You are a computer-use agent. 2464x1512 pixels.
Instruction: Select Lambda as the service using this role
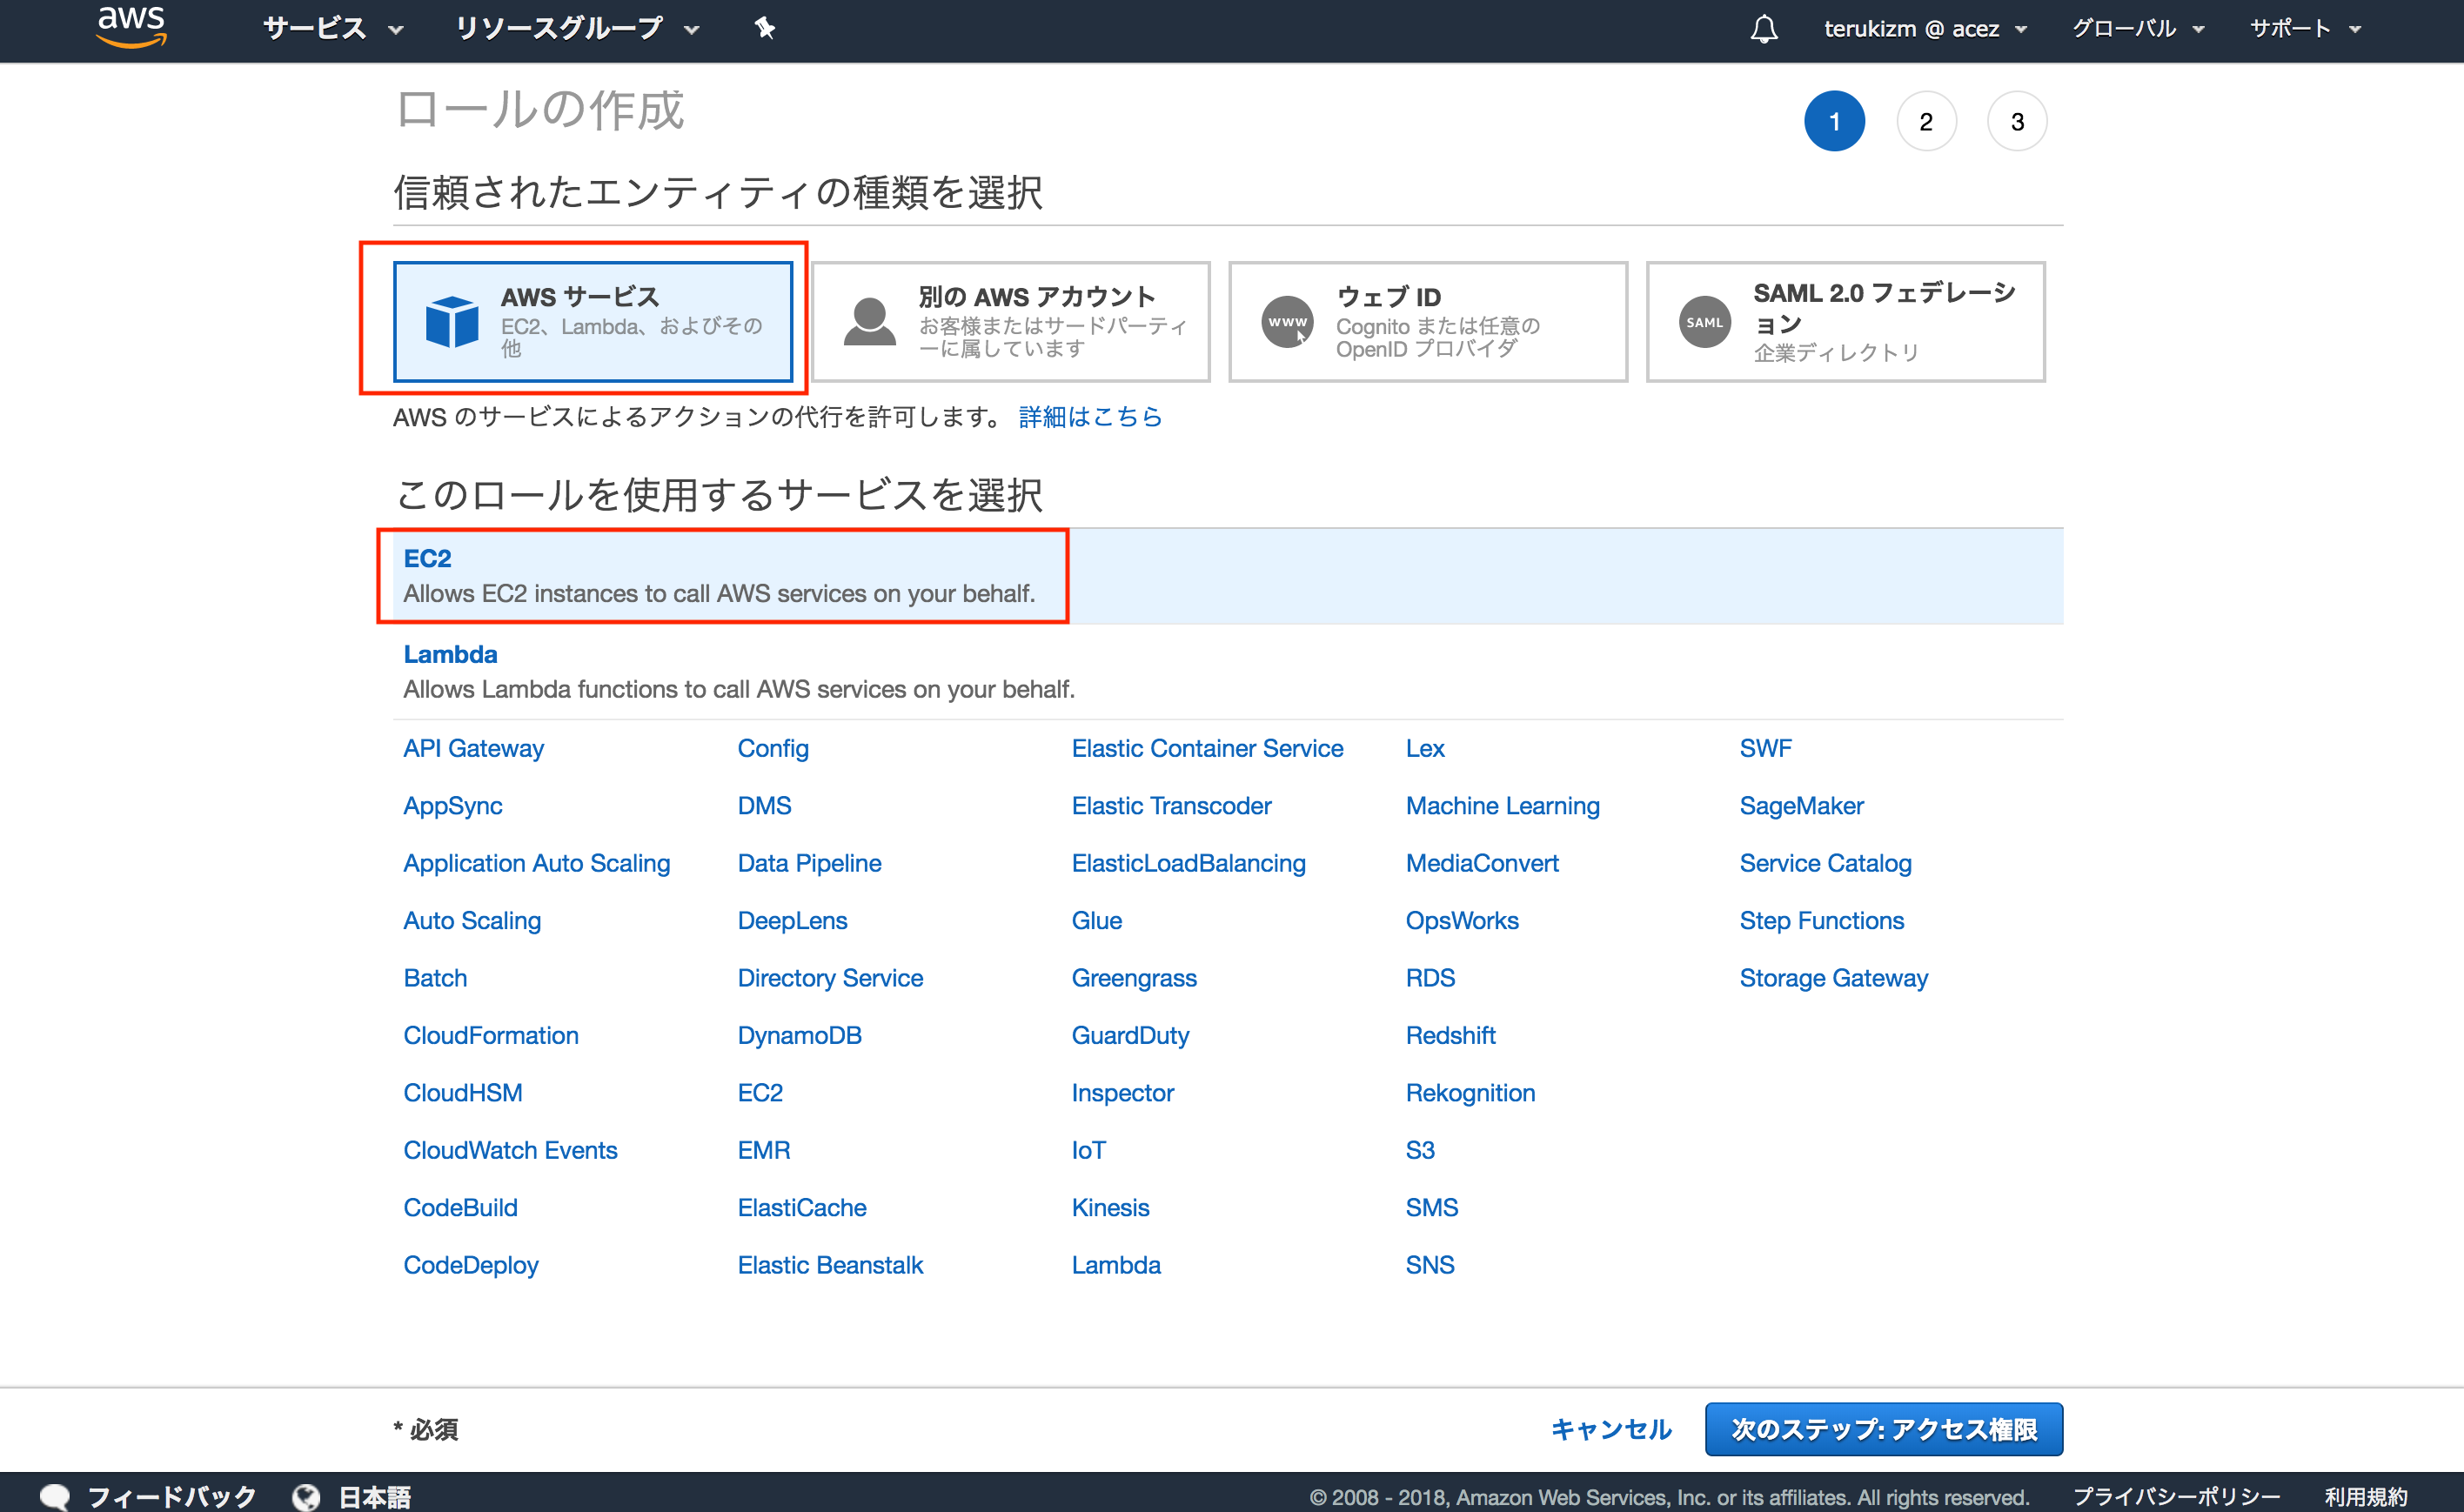(450, 654)
